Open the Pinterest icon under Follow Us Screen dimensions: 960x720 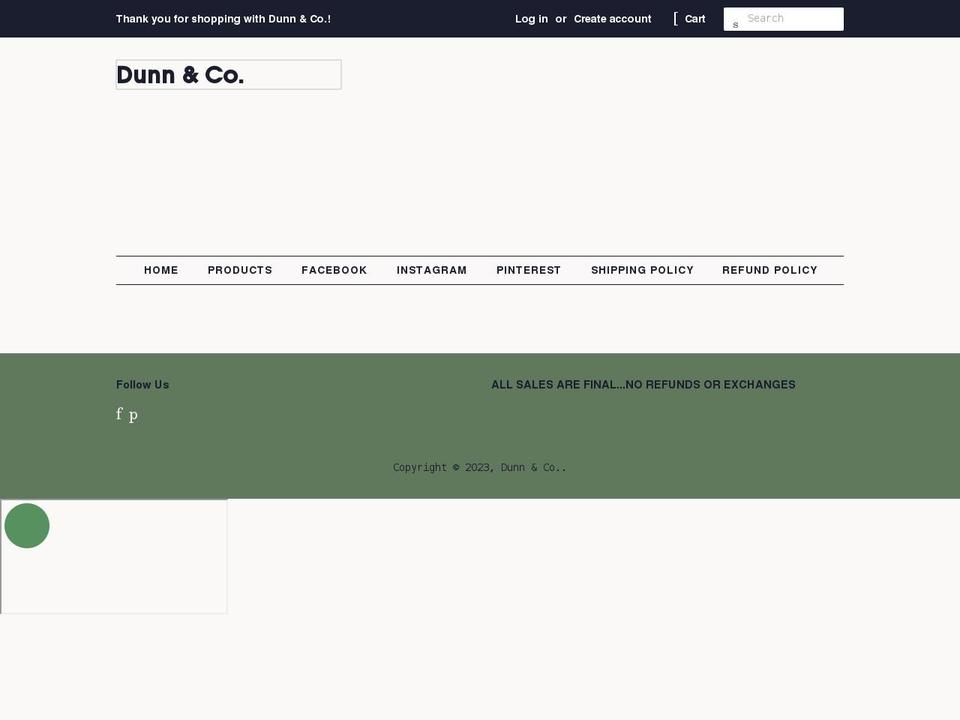click(x=133, y=415)
